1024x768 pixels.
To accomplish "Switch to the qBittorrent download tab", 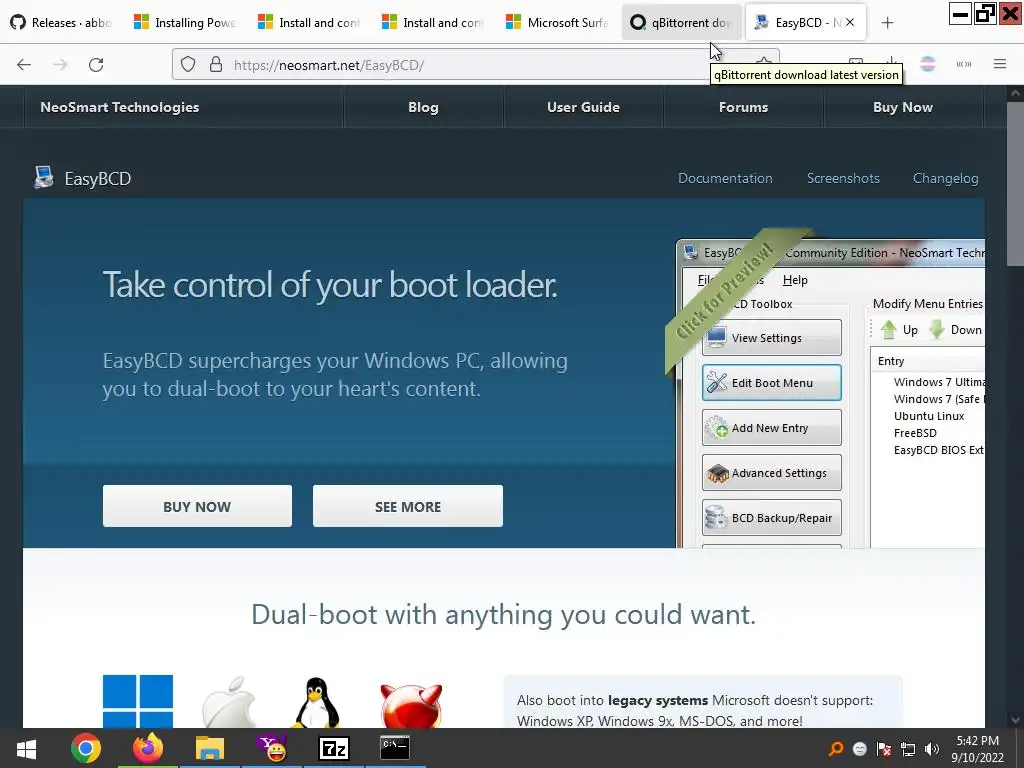I will (681, 22).
